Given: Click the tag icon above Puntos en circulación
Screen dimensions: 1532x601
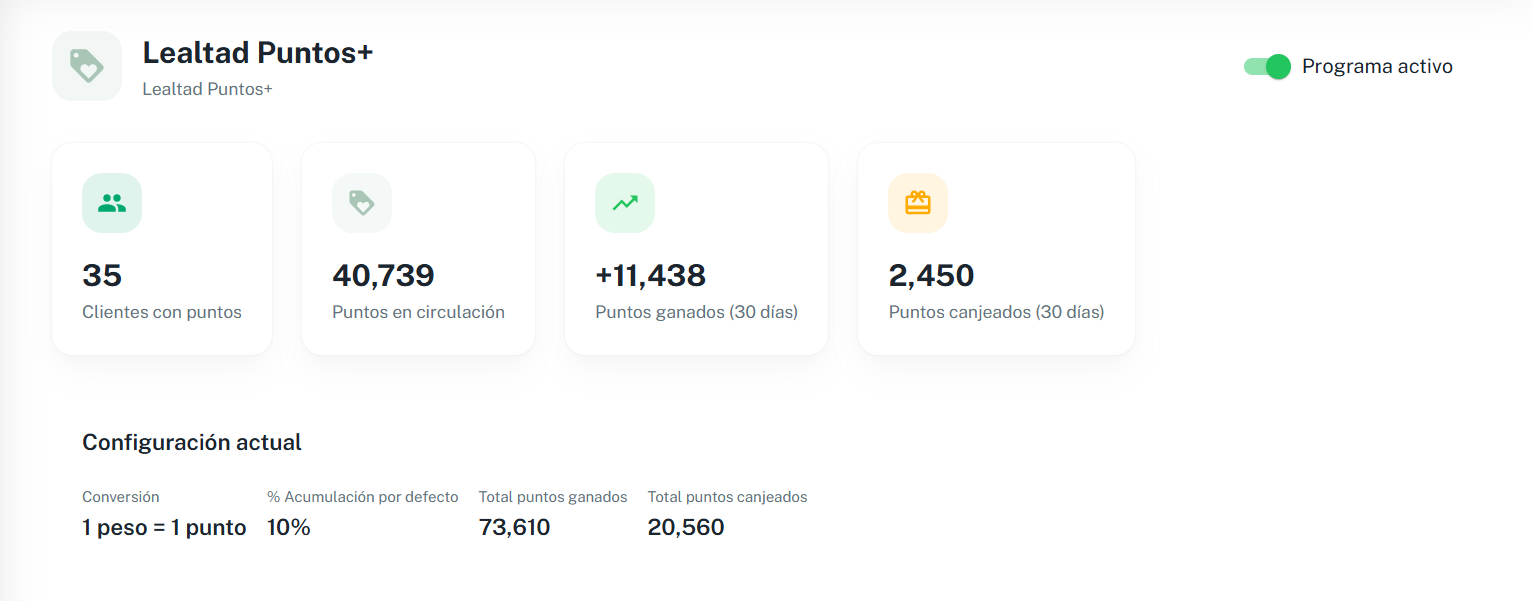Looking at the screenshot, I should coord(361,202).
